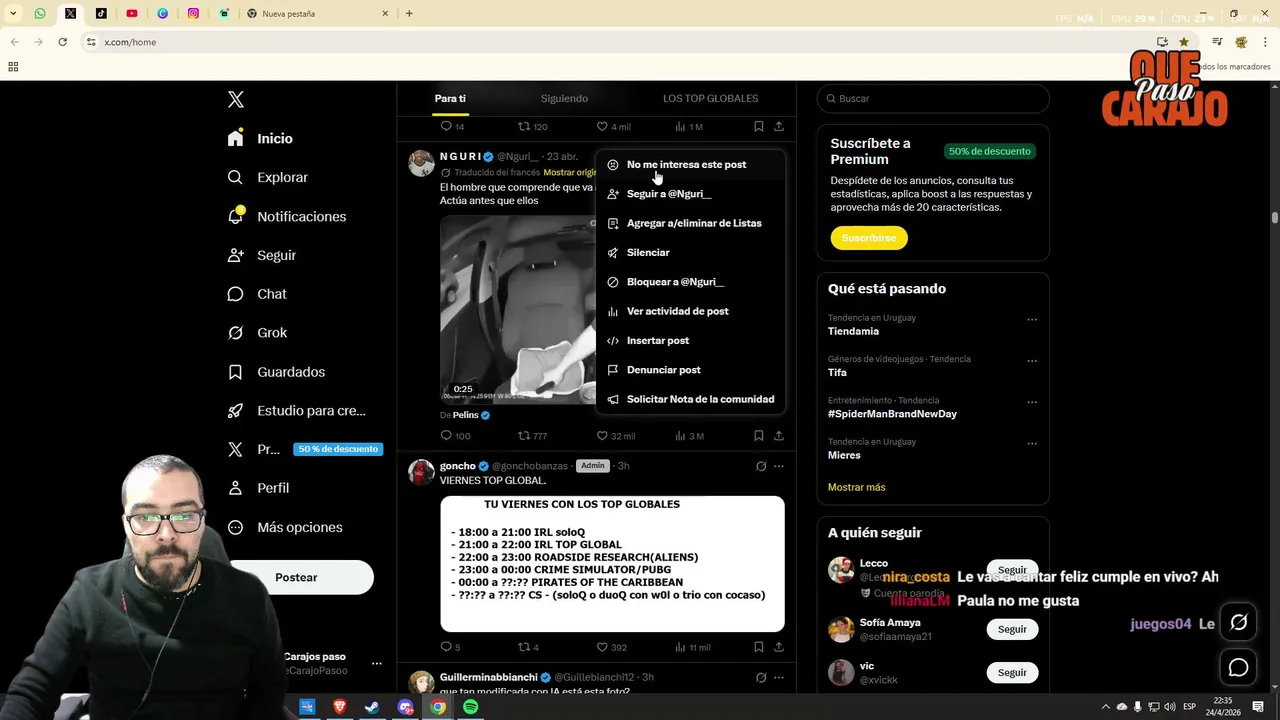
Task: Click the X logo in the sidebar
Action: (x=236, y=99)
